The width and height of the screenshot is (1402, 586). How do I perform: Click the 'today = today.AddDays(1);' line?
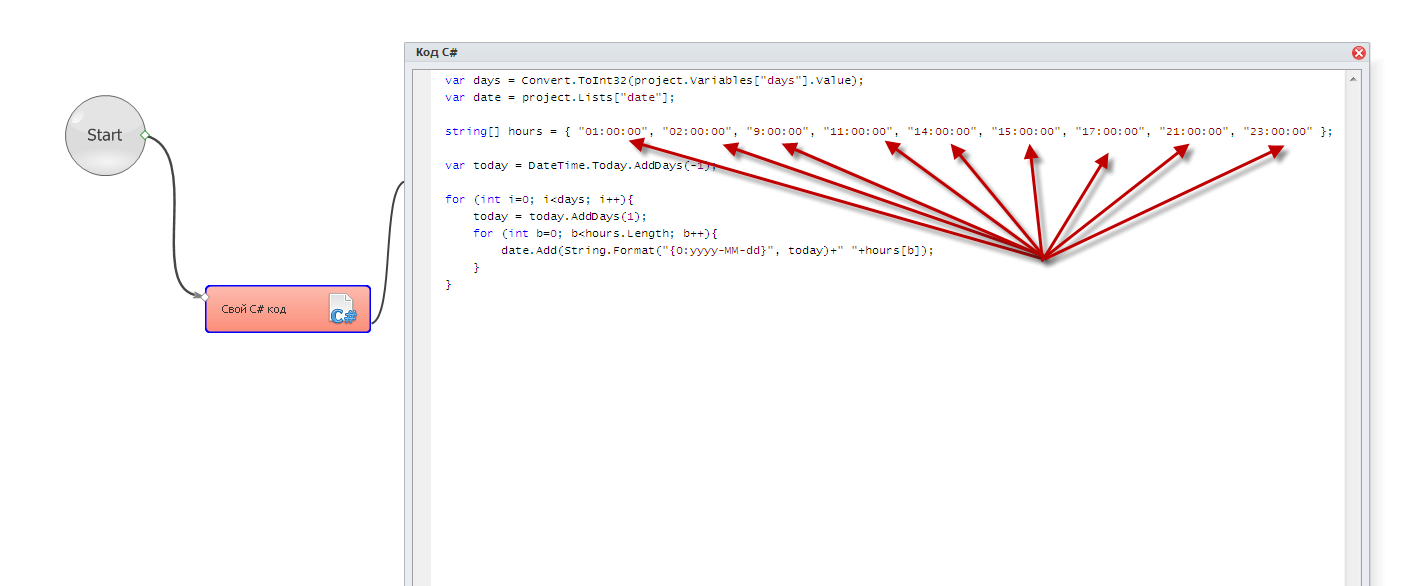point(561,216)
